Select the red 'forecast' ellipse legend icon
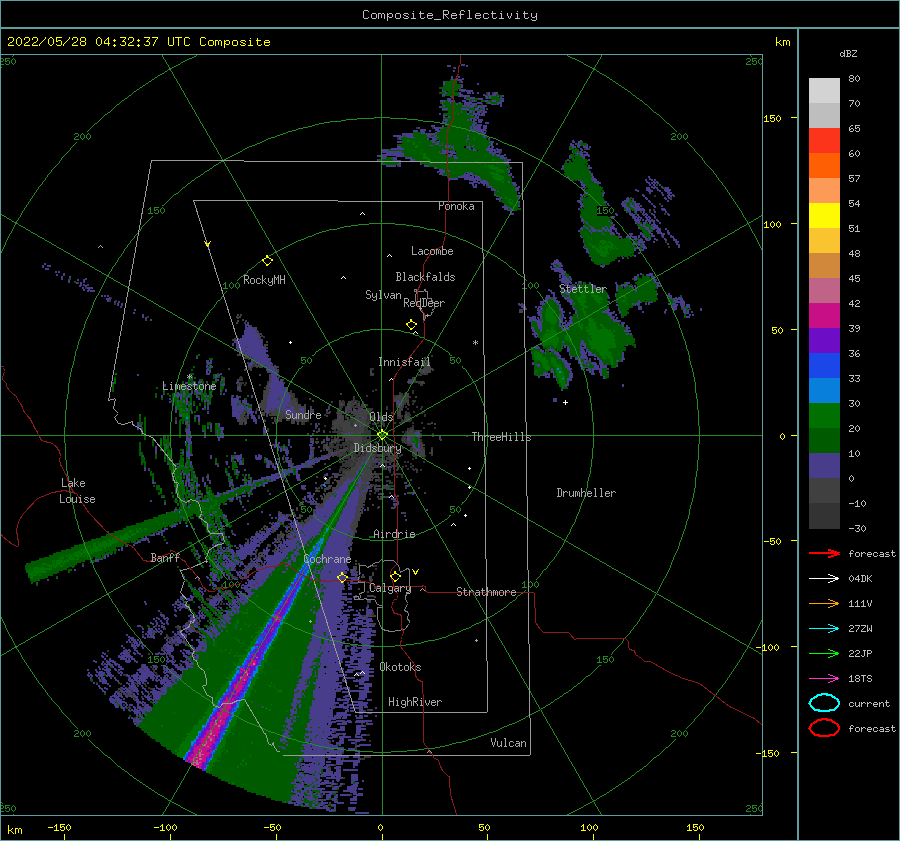This screenshot has width=900, height=841. (824, 728)
